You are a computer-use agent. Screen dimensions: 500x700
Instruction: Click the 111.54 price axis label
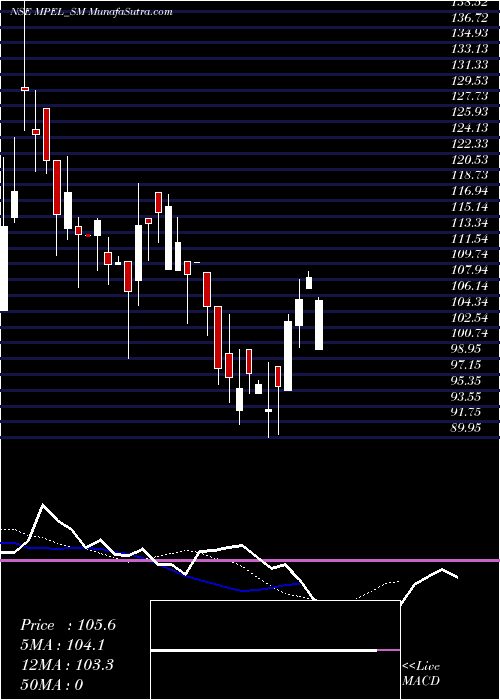coord(469,238)
